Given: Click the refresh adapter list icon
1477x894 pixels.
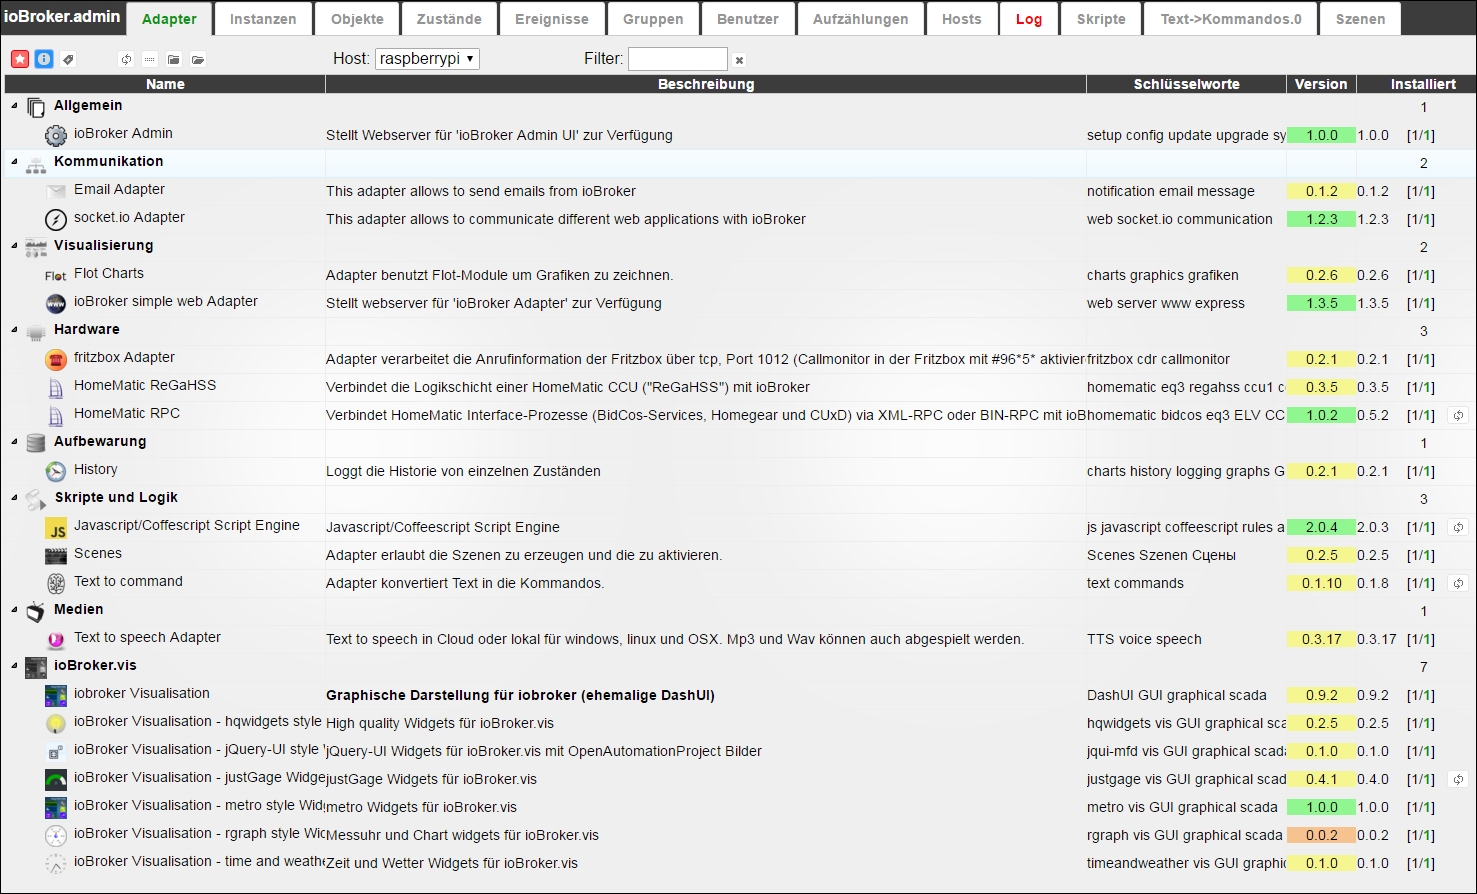Looking at the screenshot, I should 126,59.
